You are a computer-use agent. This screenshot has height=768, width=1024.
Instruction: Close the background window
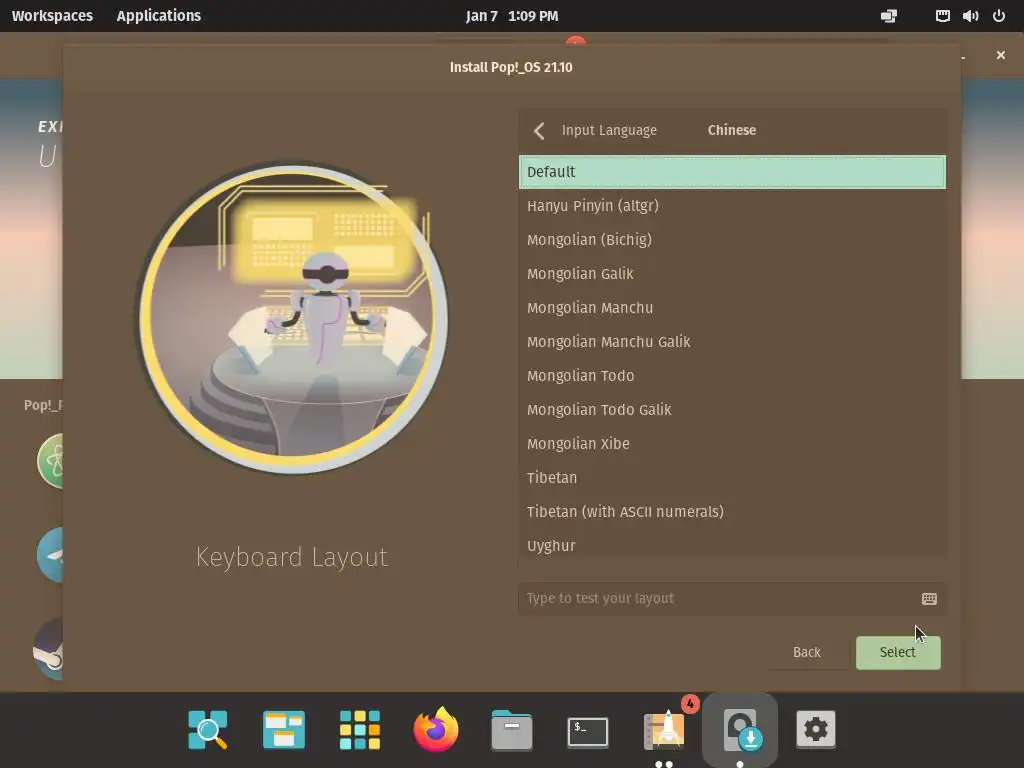click(x=1000, y=56)
